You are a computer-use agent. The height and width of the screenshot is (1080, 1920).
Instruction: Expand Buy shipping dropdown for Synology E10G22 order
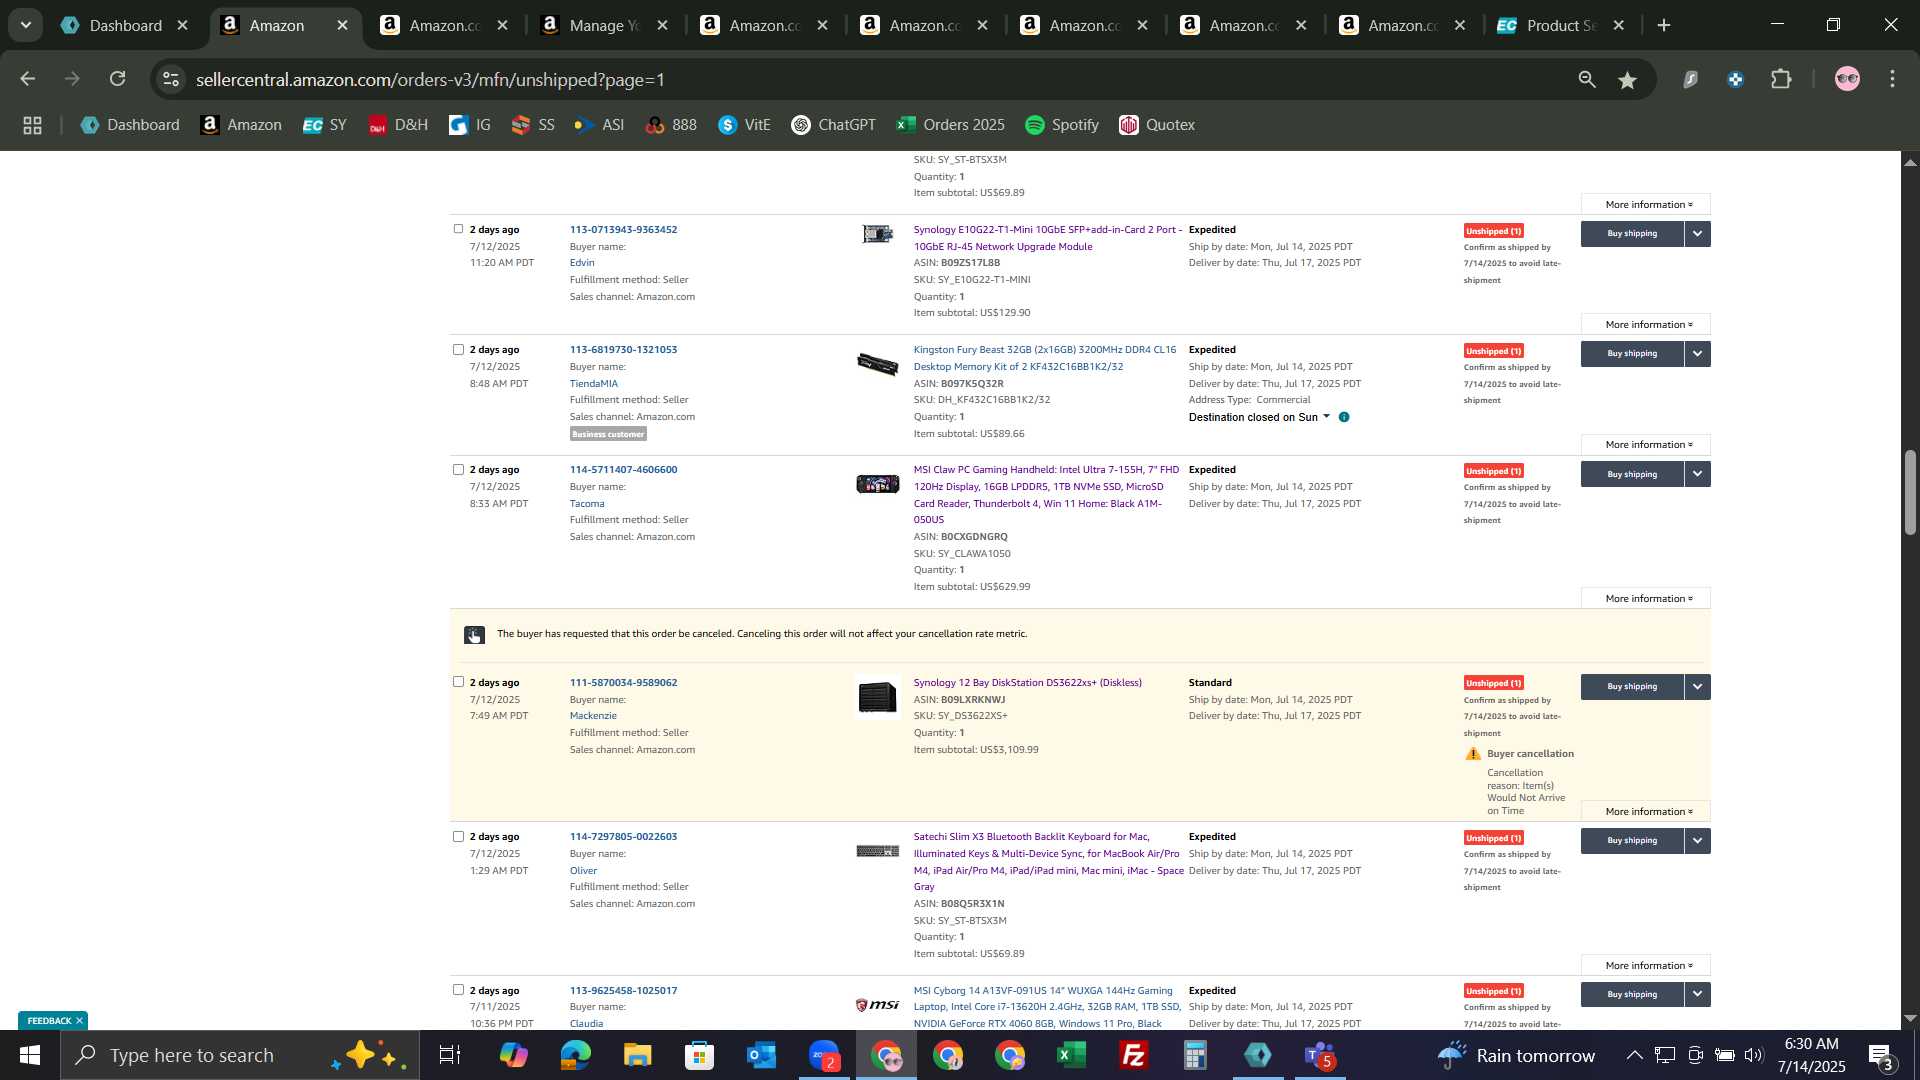(1697, 234)
